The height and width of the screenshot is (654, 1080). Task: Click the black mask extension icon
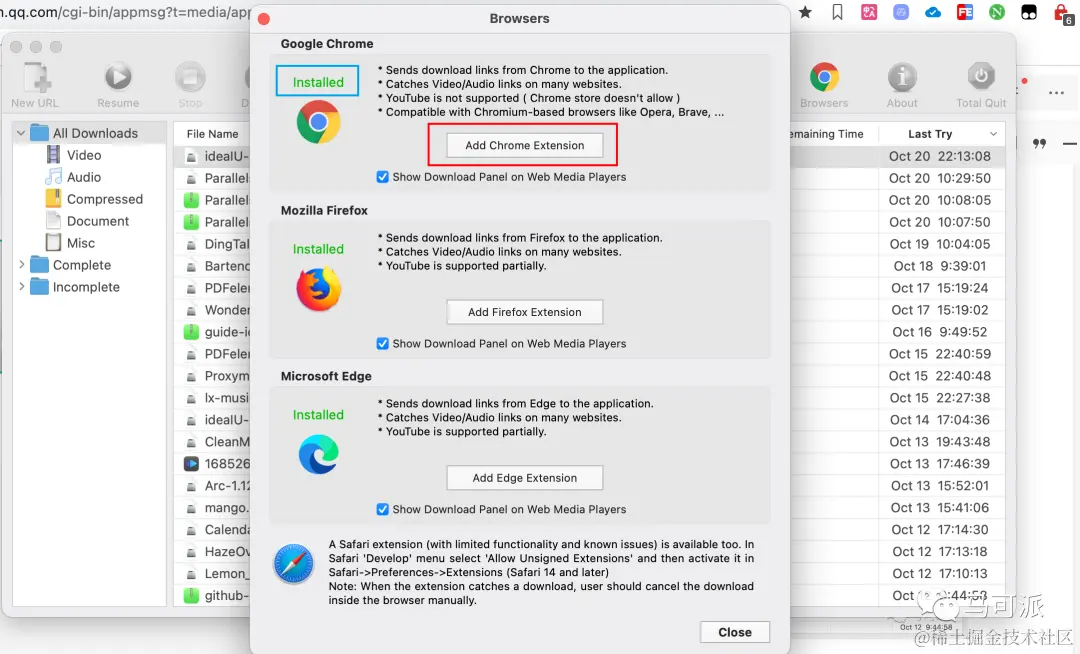1028,12
